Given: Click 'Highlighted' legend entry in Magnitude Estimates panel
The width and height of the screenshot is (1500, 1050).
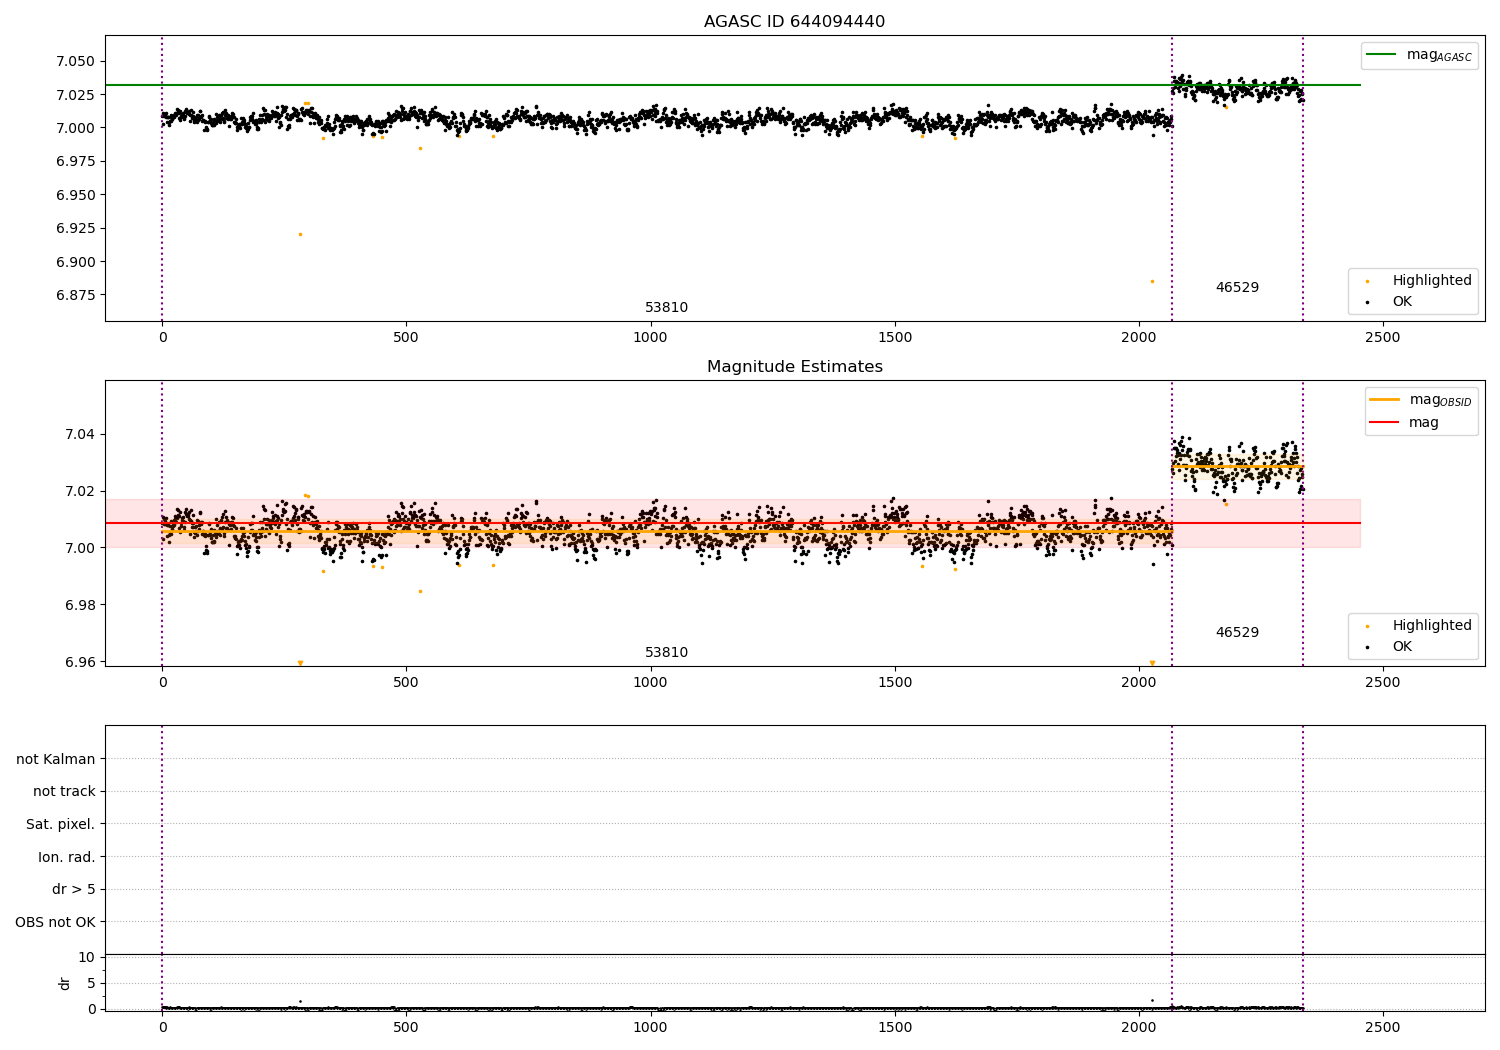Looking at the screenshot, I should tap(1419, 626).
